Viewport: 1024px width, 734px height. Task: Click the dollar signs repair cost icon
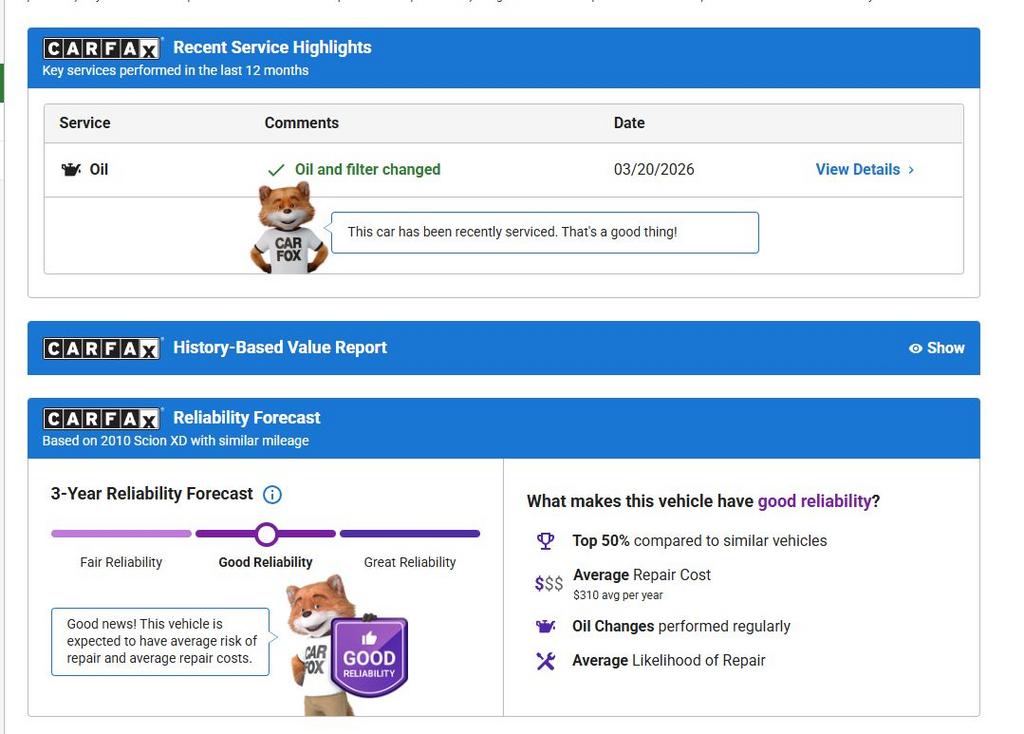[x=548, y=583]
